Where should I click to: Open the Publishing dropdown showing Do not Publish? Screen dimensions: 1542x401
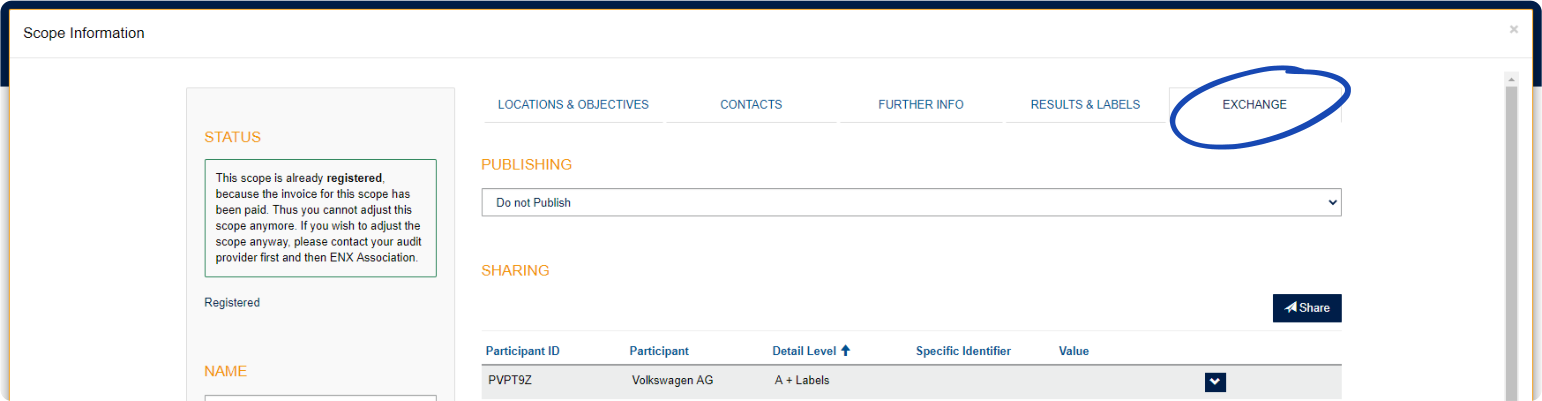pos(911,202)
